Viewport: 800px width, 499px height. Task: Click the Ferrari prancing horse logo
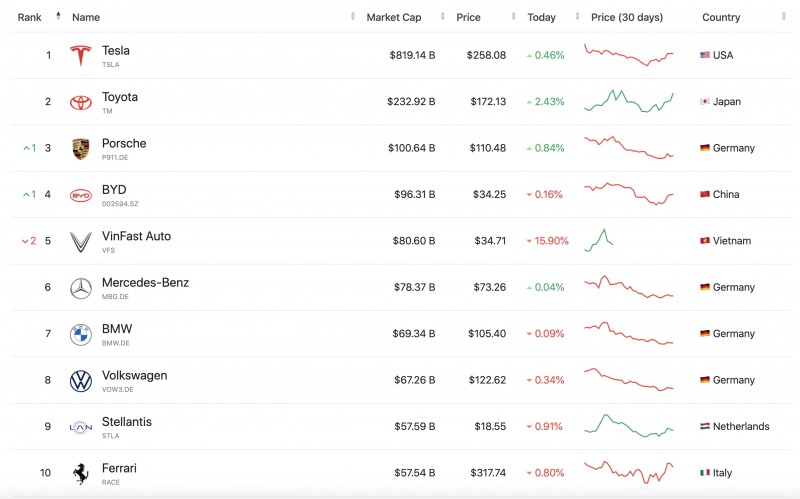click(81, 474)
